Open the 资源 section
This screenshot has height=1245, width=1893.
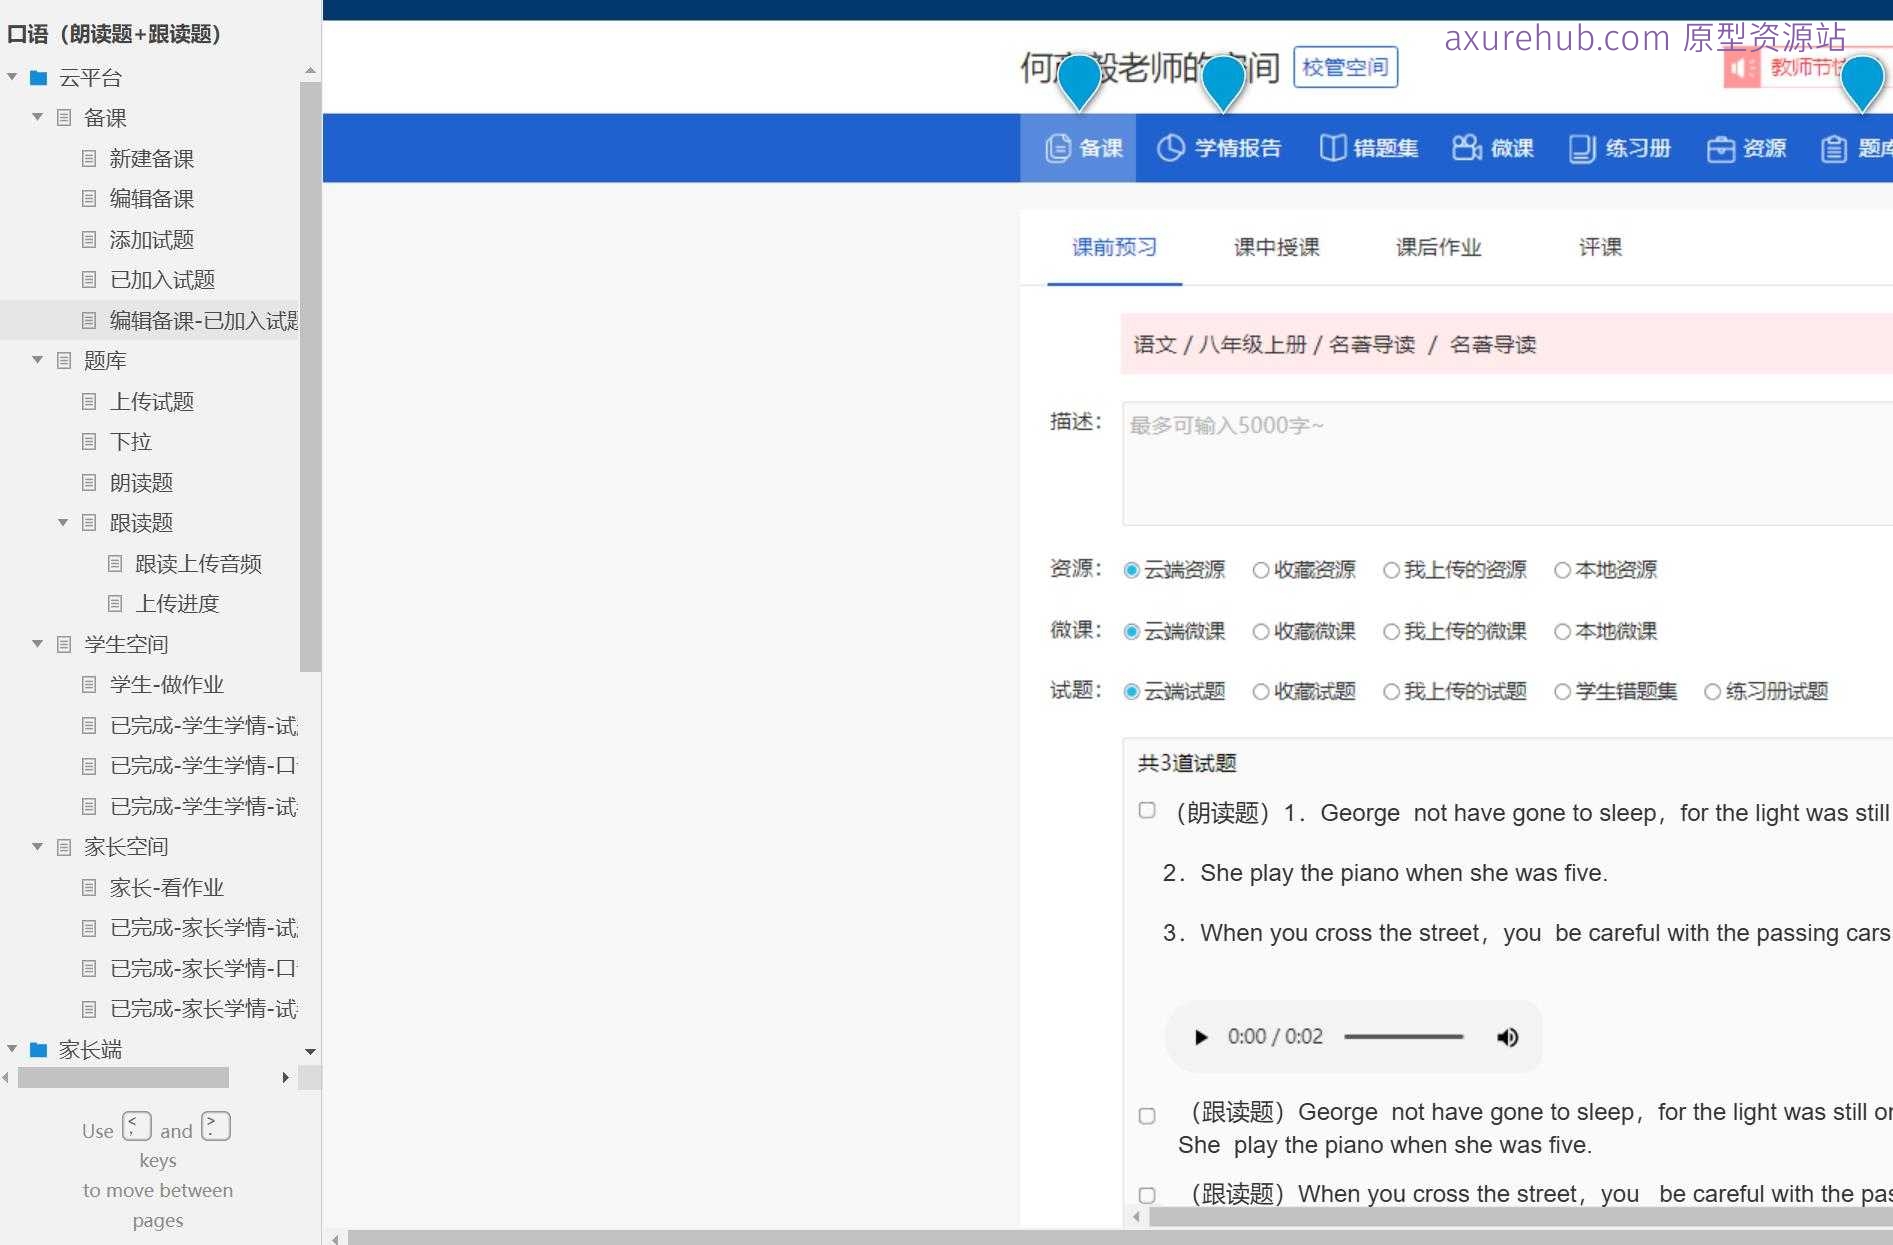[x=1746, y=148]
